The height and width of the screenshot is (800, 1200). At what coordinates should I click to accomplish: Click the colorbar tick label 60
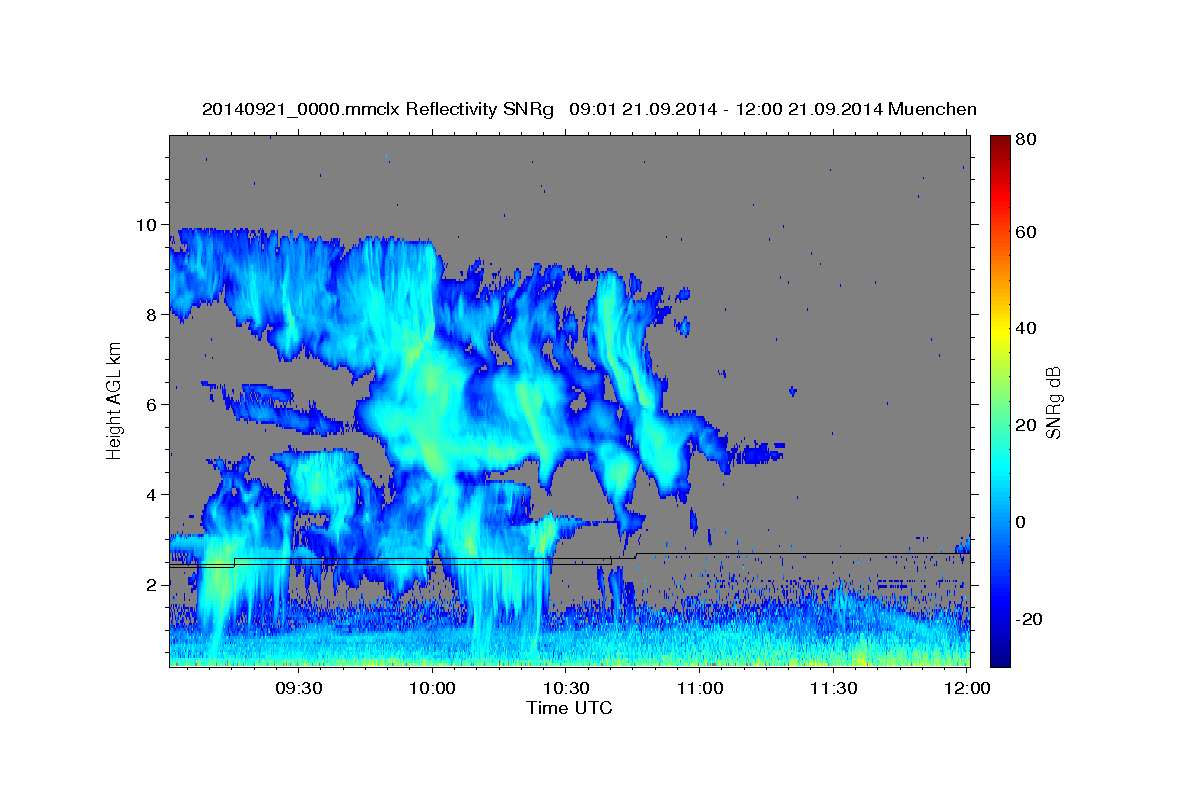(1028, 232)
